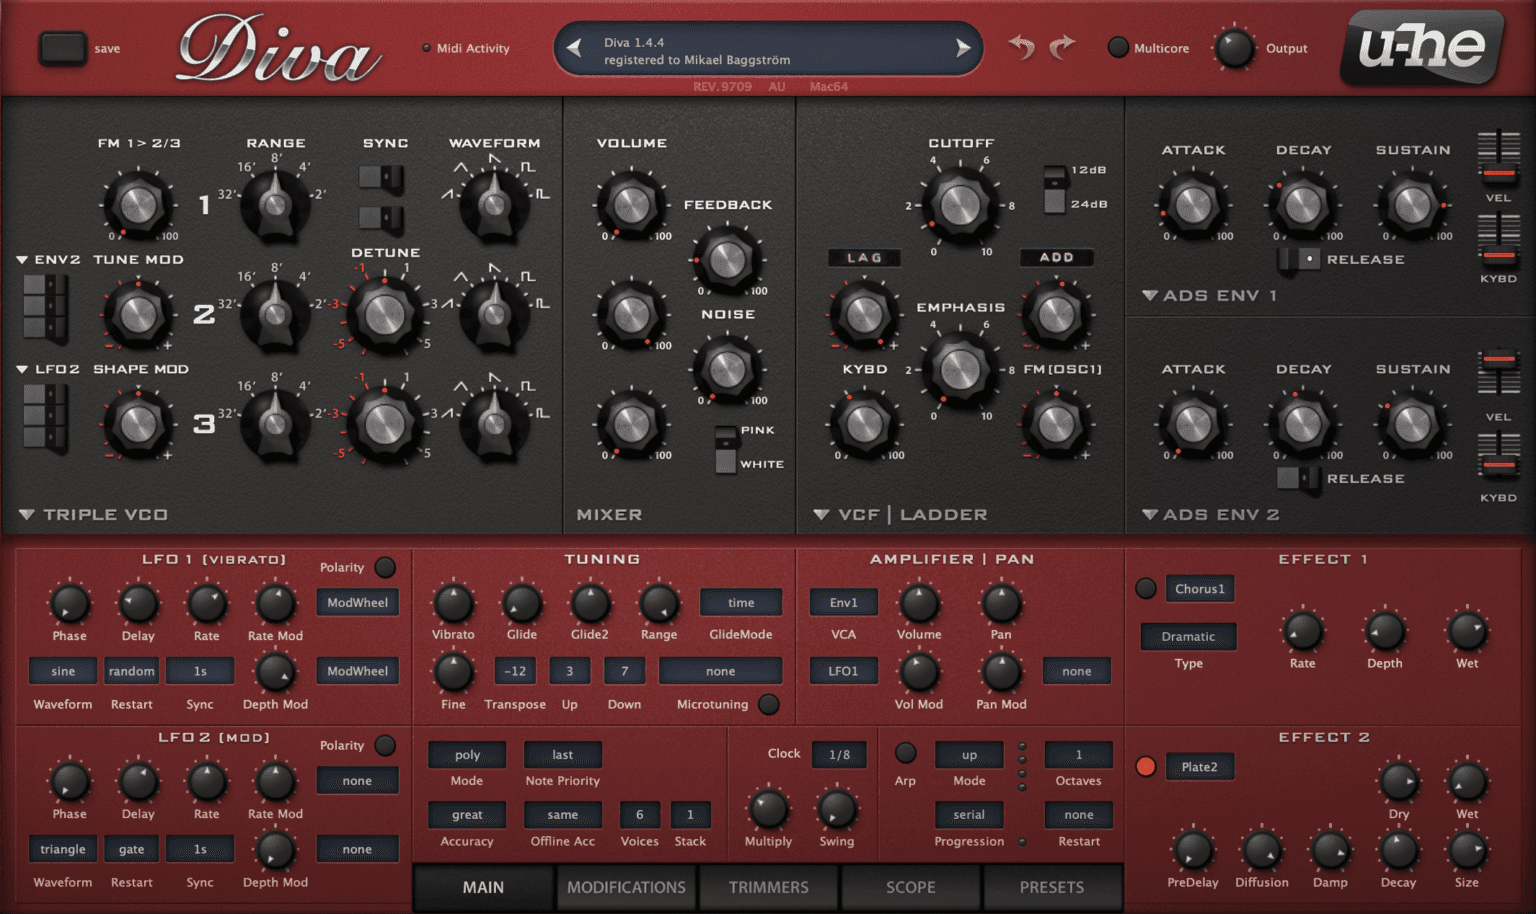Click the ADD filter mod button

click(x=1056, y=258)
